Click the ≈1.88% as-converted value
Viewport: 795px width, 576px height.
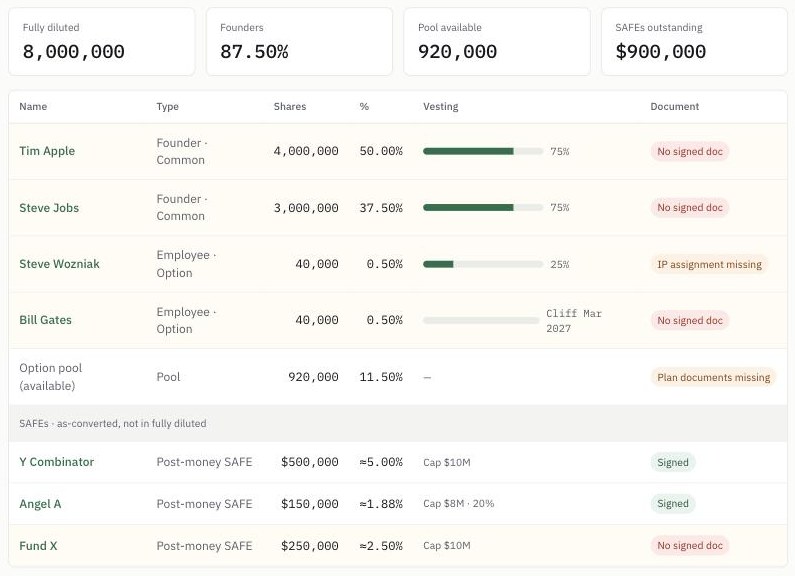(381, 504)
